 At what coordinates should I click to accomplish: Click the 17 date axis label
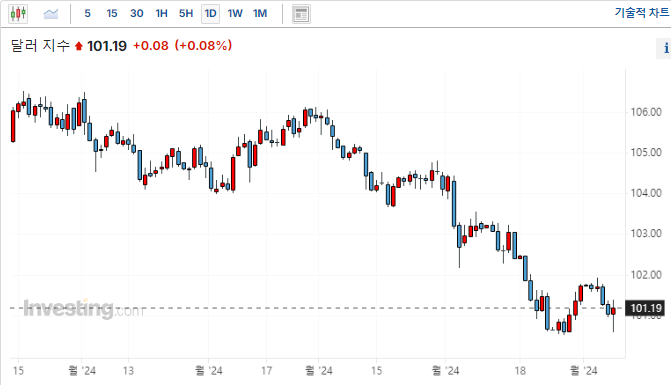(267, 370)
